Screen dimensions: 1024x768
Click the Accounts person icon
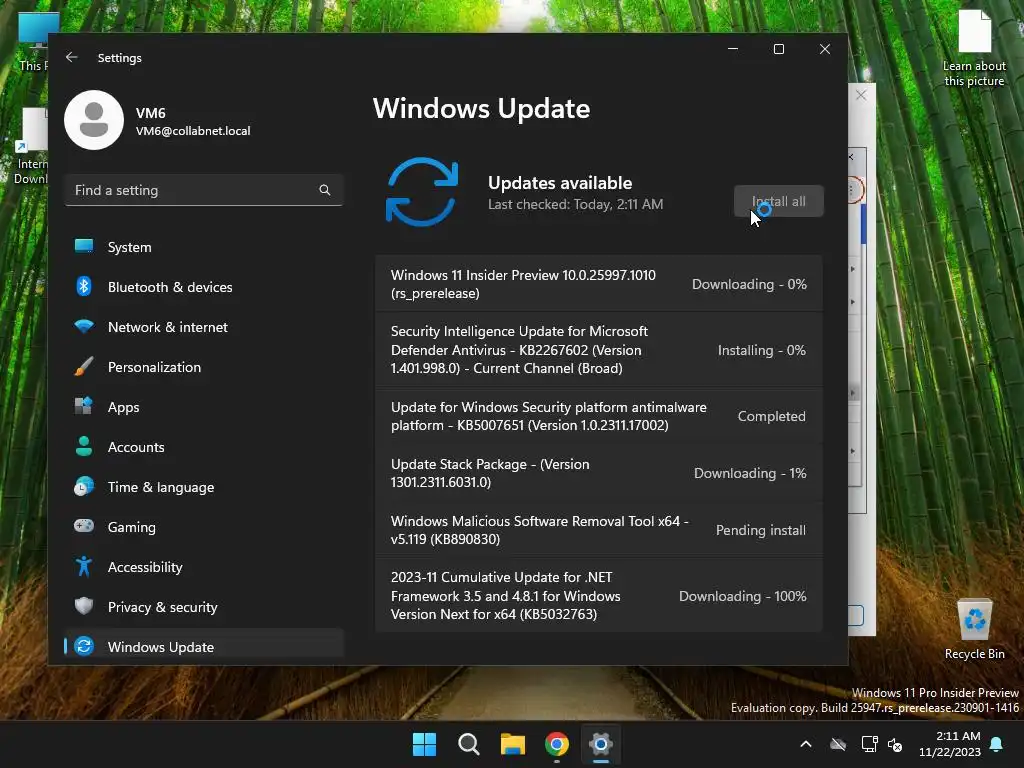tap(84, 446)
